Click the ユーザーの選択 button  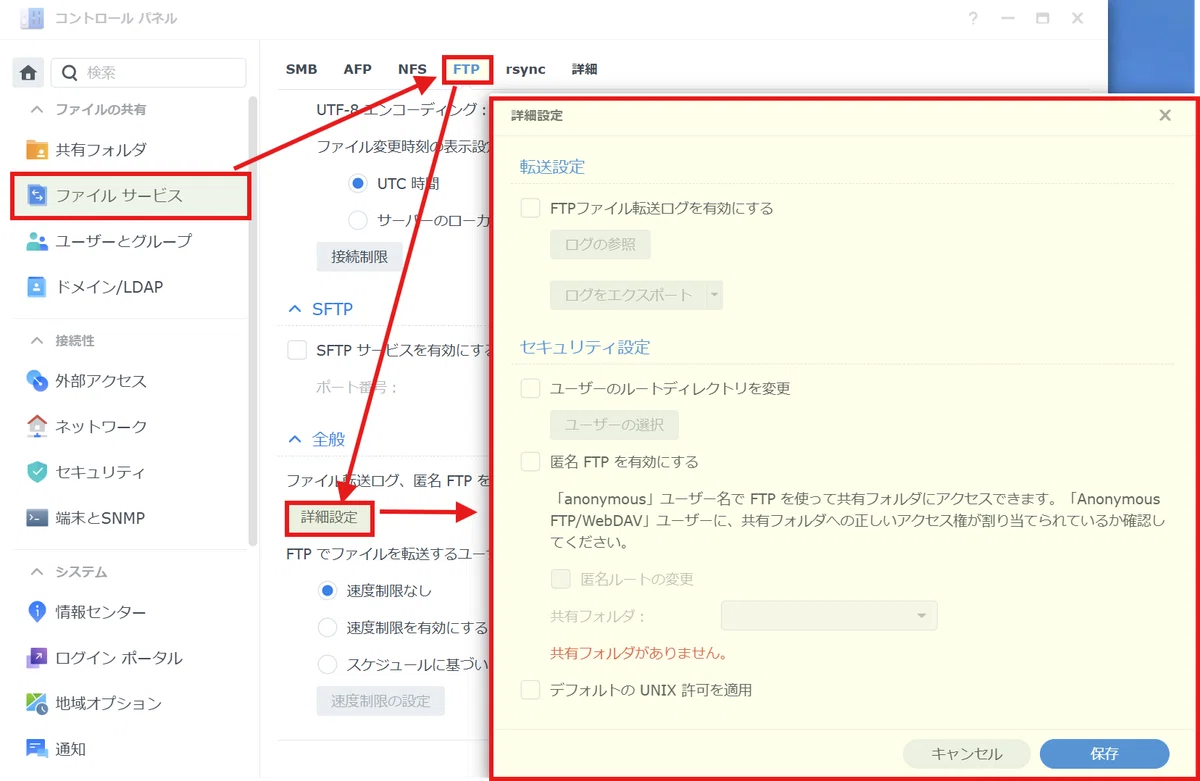pyautogui.click(x=614, y=425)
